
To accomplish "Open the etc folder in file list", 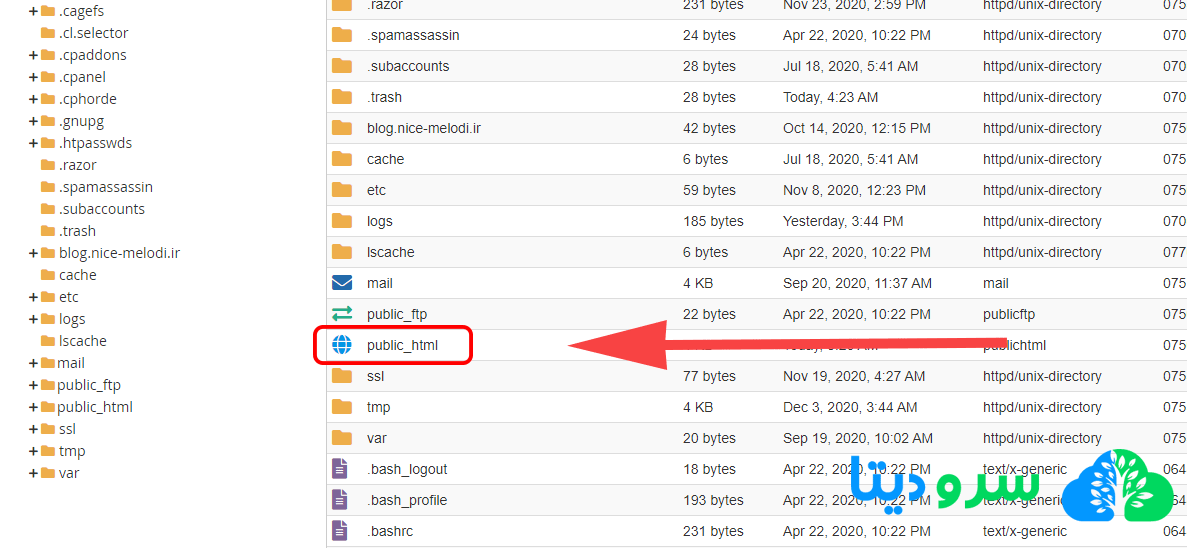I will coord(376,190).
